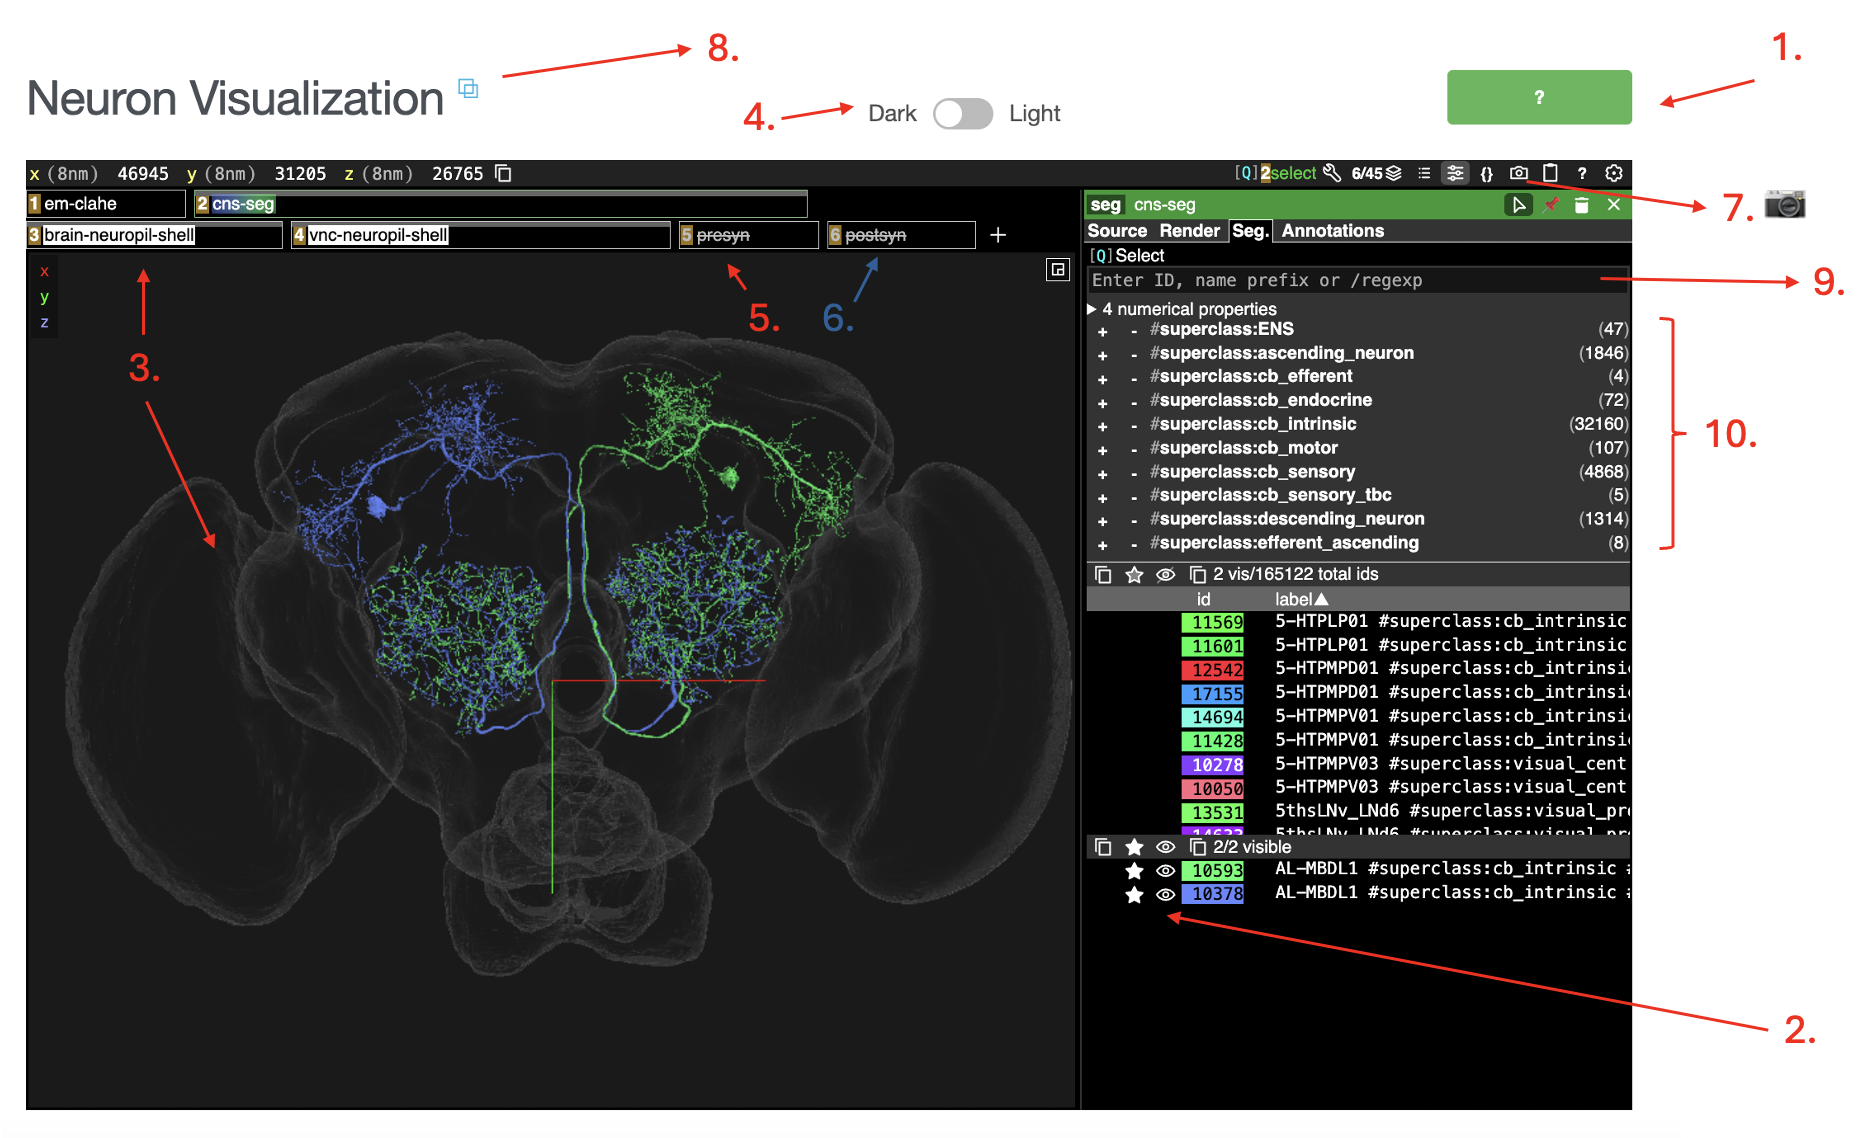The height and width of the screenshot is (1138, 1858).
Task: Open the Annotations tab
Action: tap(1332, 231)
